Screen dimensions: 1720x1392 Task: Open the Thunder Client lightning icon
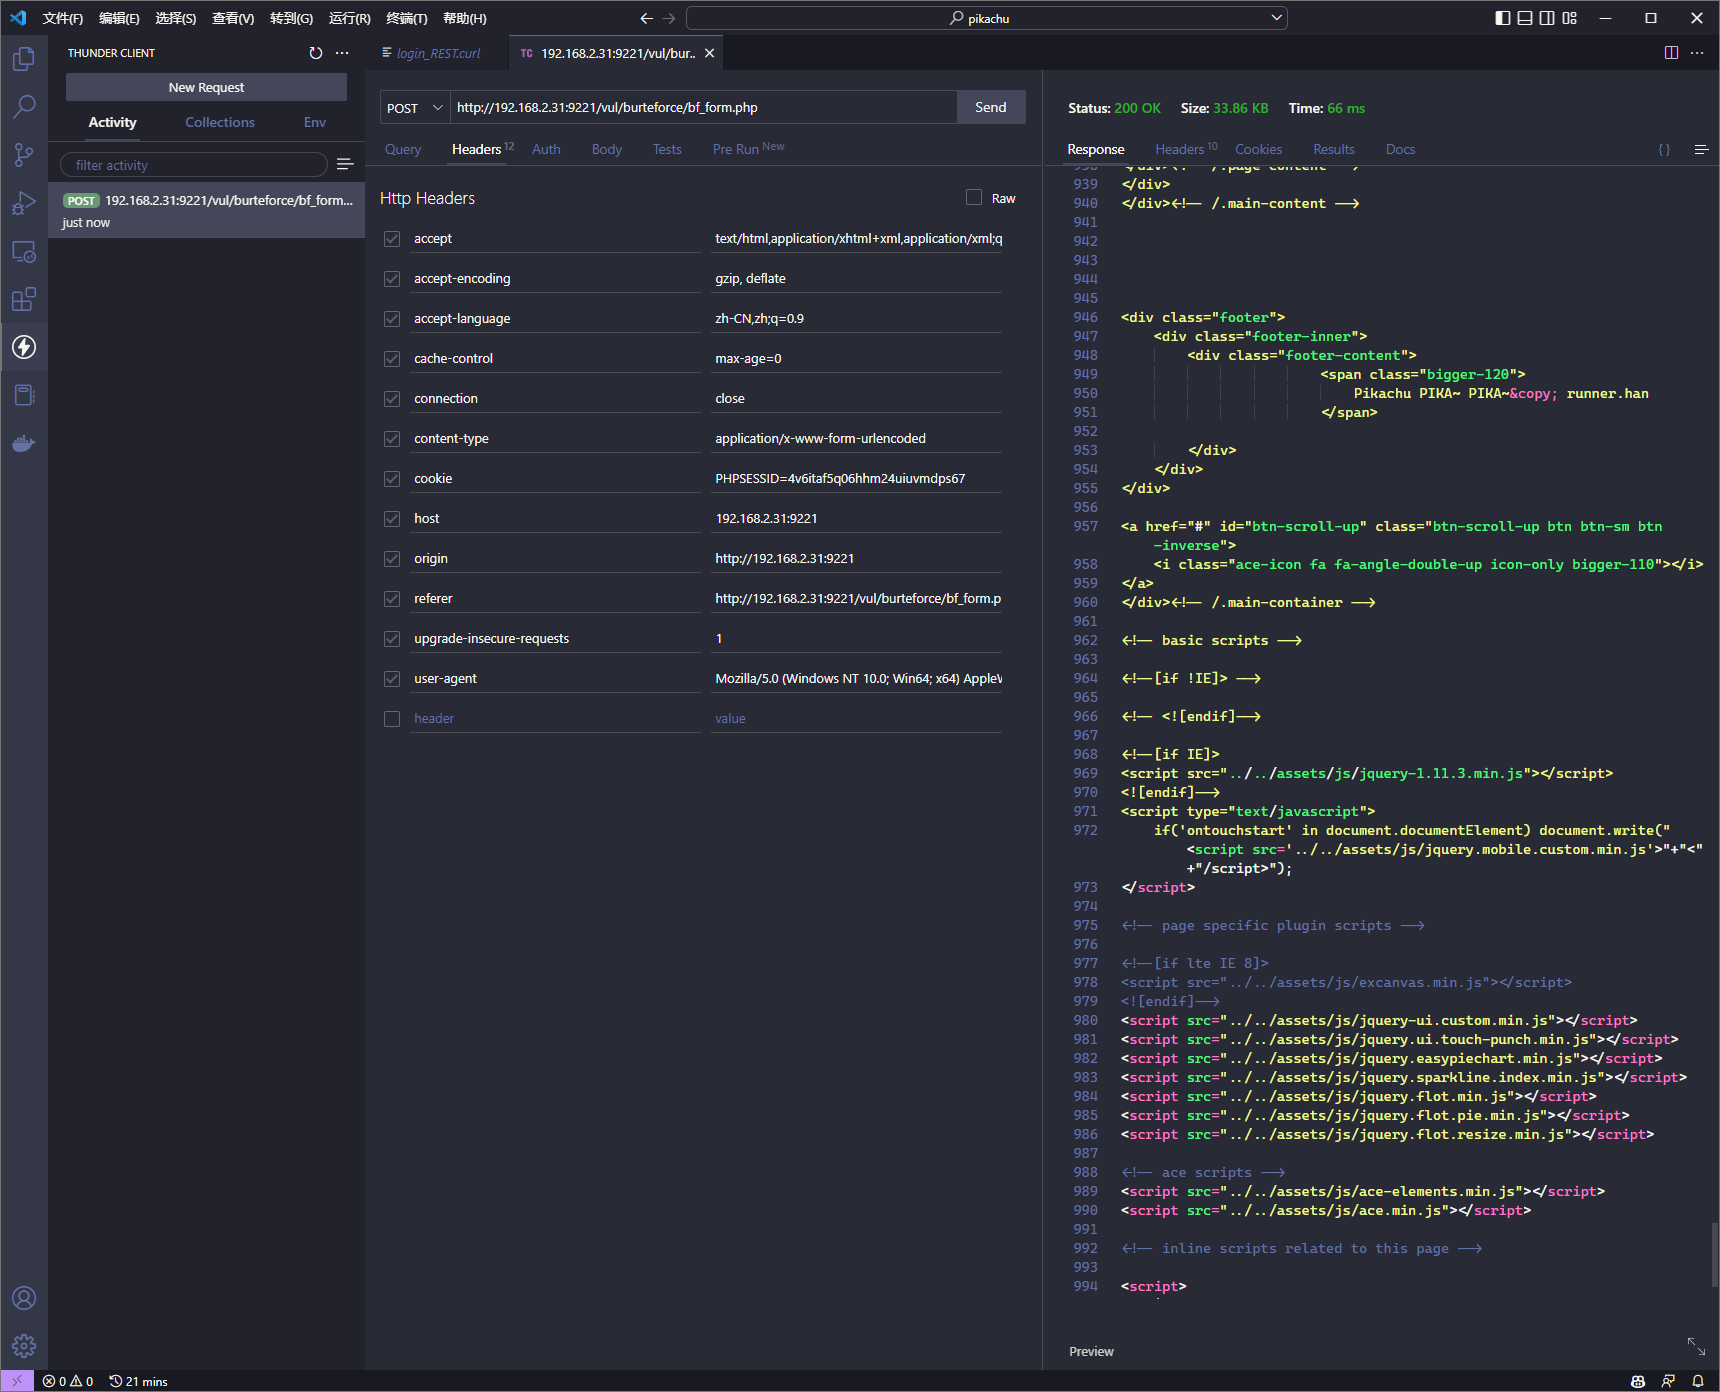coord(24,347)
